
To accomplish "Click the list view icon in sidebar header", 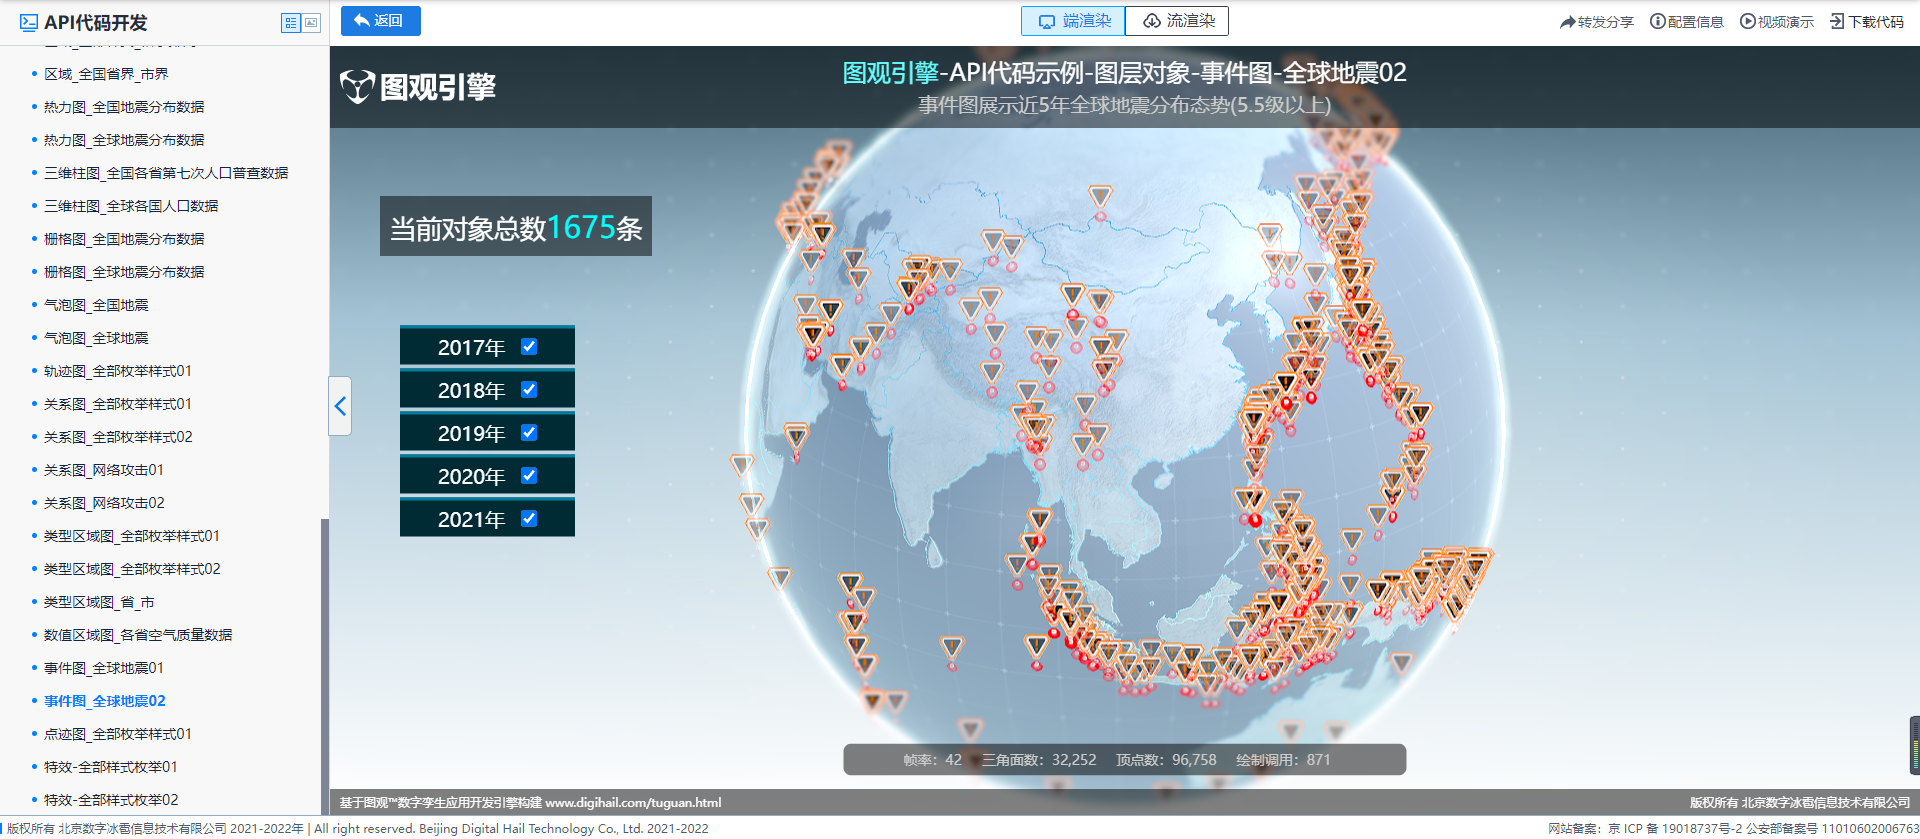I will click(x=291, y=23).
